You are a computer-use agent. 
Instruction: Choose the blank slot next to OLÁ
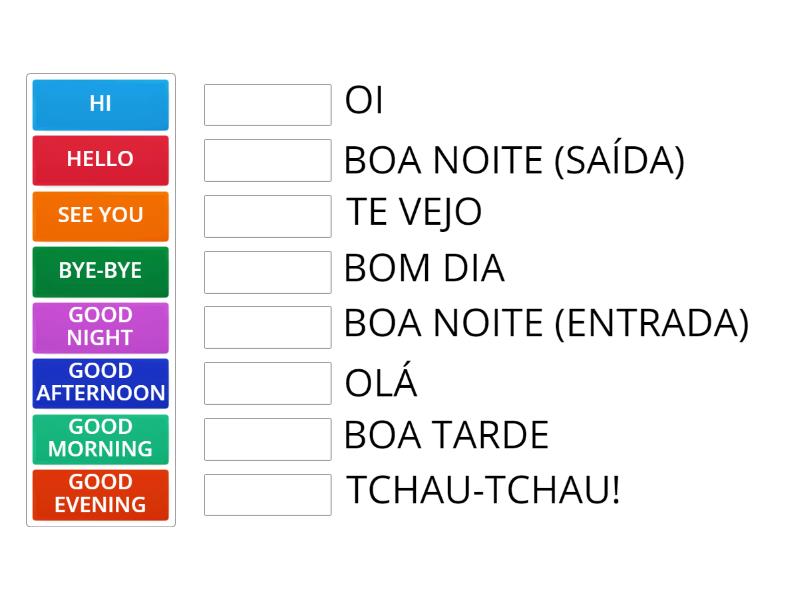tap(267, 383)
